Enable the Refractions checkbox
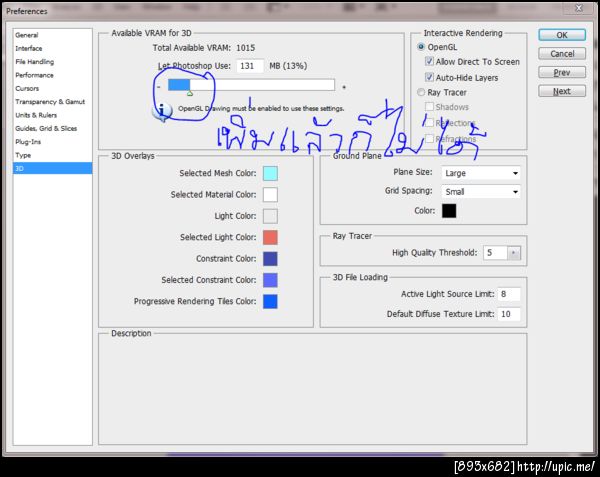The width and height of the screenshot is (600, 477). (x=429, y=138)
